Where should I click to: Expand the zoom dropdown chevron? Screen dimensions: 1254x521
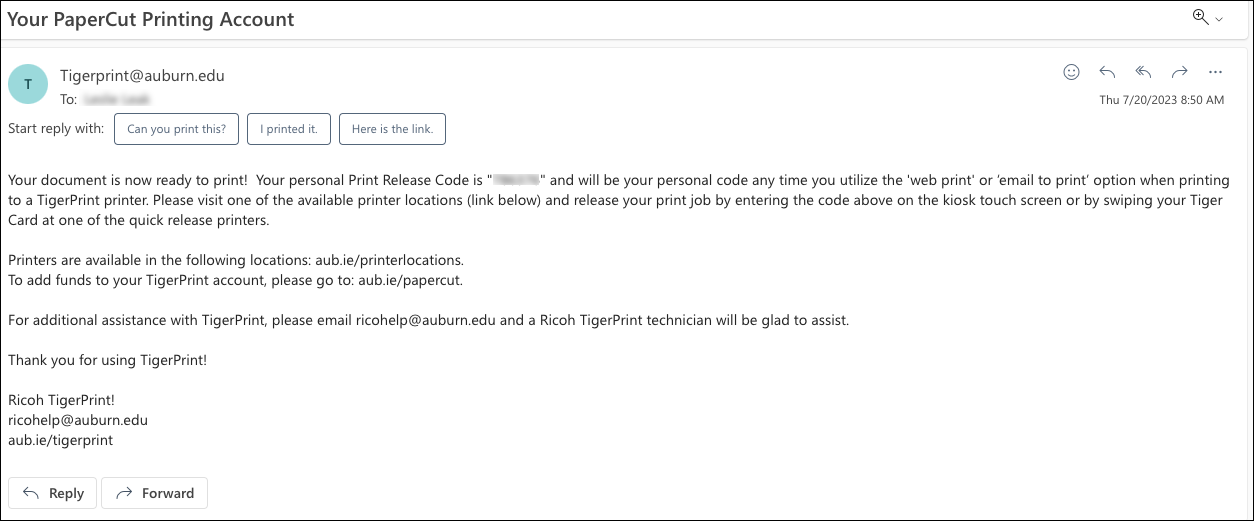[x=1219, y=19]
